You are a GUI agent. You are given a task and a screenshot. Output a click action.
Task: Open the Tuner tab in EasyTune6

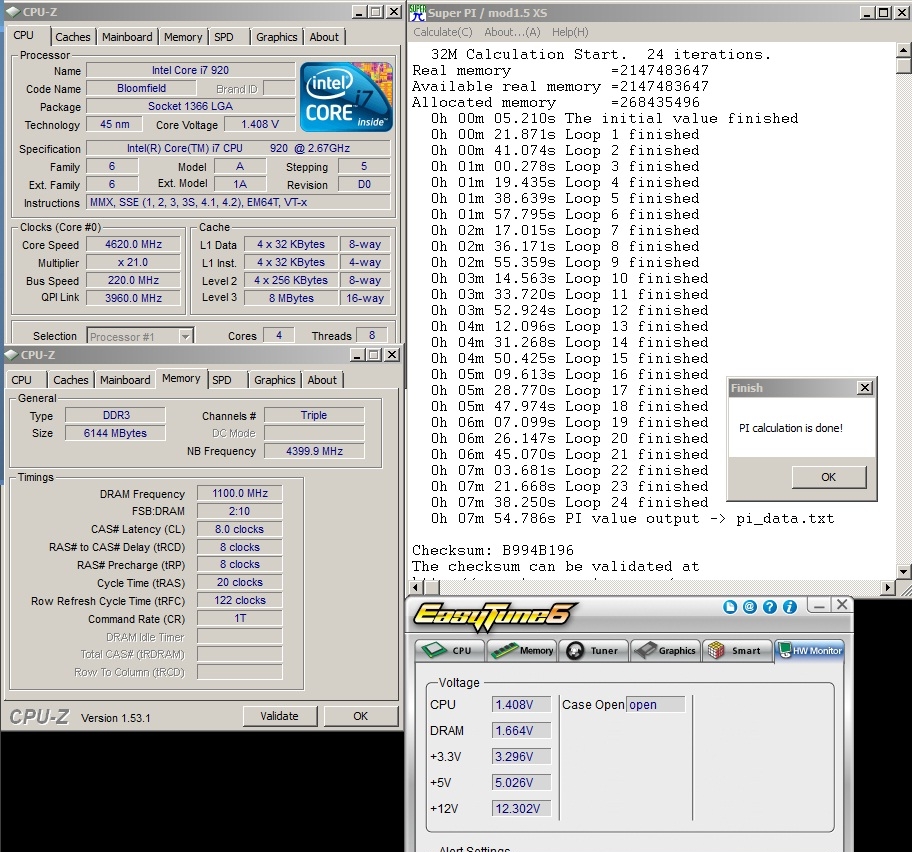pyautogui.click(x=593, y=650)
